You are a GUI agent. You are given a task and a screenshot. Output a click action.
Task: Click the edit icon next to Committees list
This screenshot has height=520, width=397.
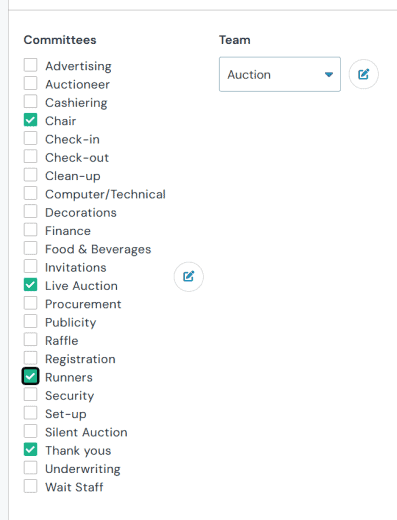[189, 277]
